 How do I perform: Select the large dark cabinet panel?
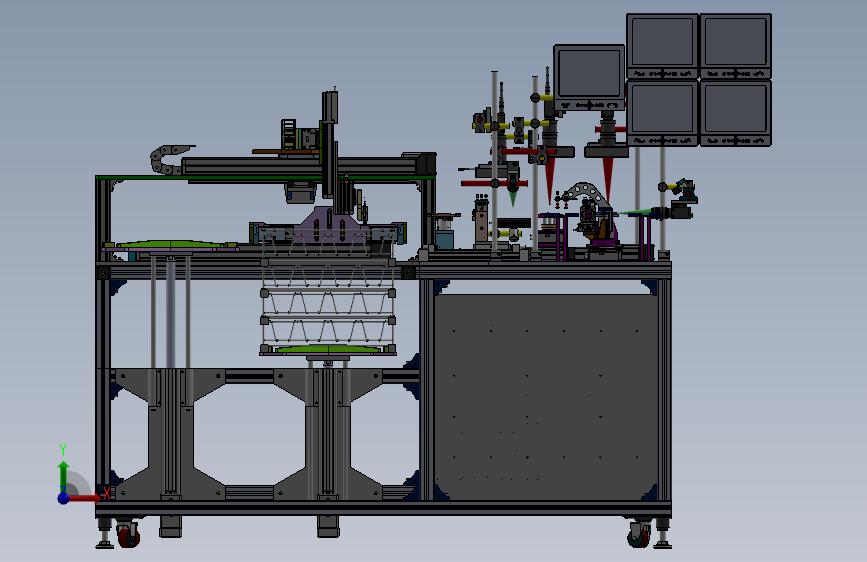point(546,397)
